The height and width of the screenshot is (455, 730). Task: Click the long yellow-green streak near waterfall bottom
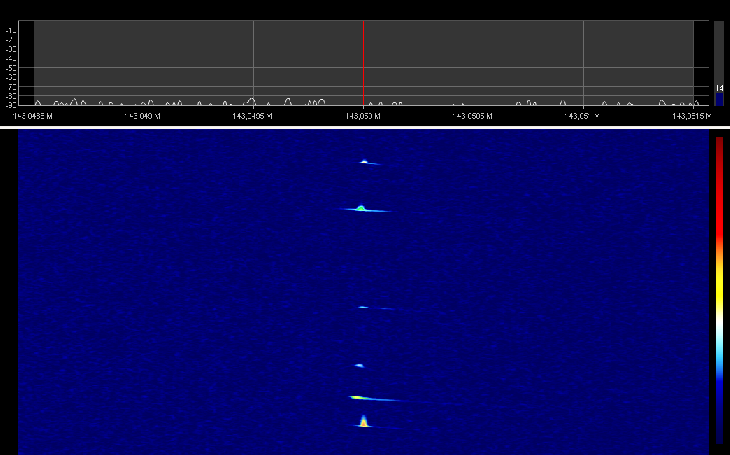click(x=368, y=398)
